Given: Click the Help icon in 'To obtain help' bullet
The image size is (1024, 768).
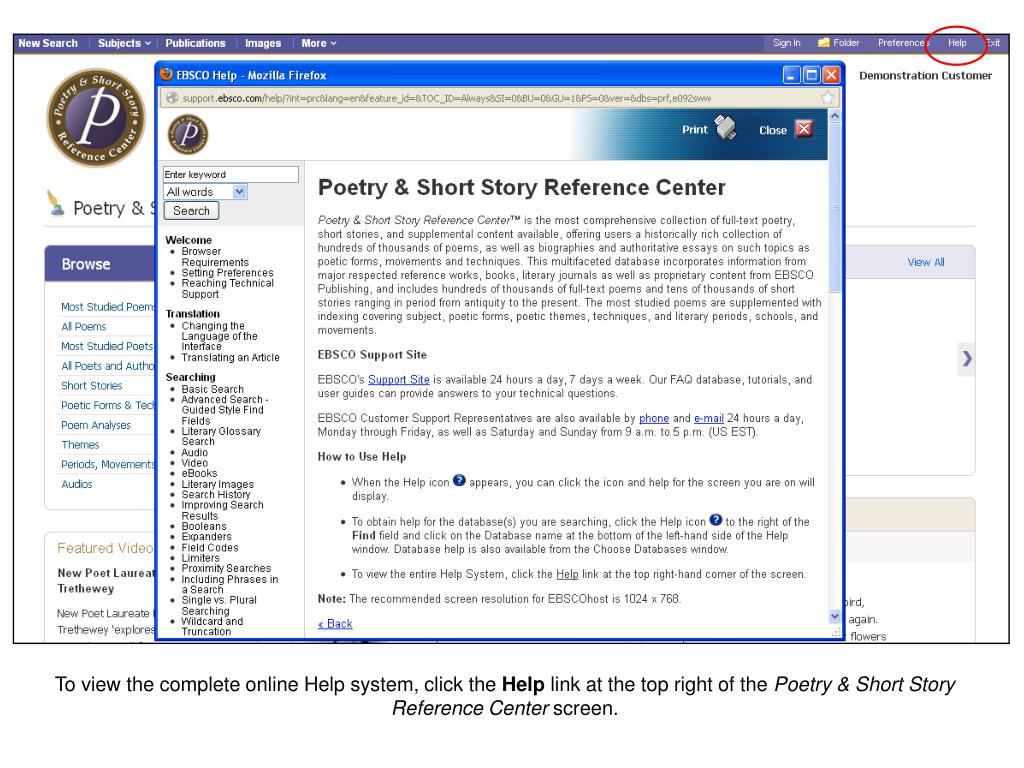Looking at the screenshot, I should click(716, 520).
